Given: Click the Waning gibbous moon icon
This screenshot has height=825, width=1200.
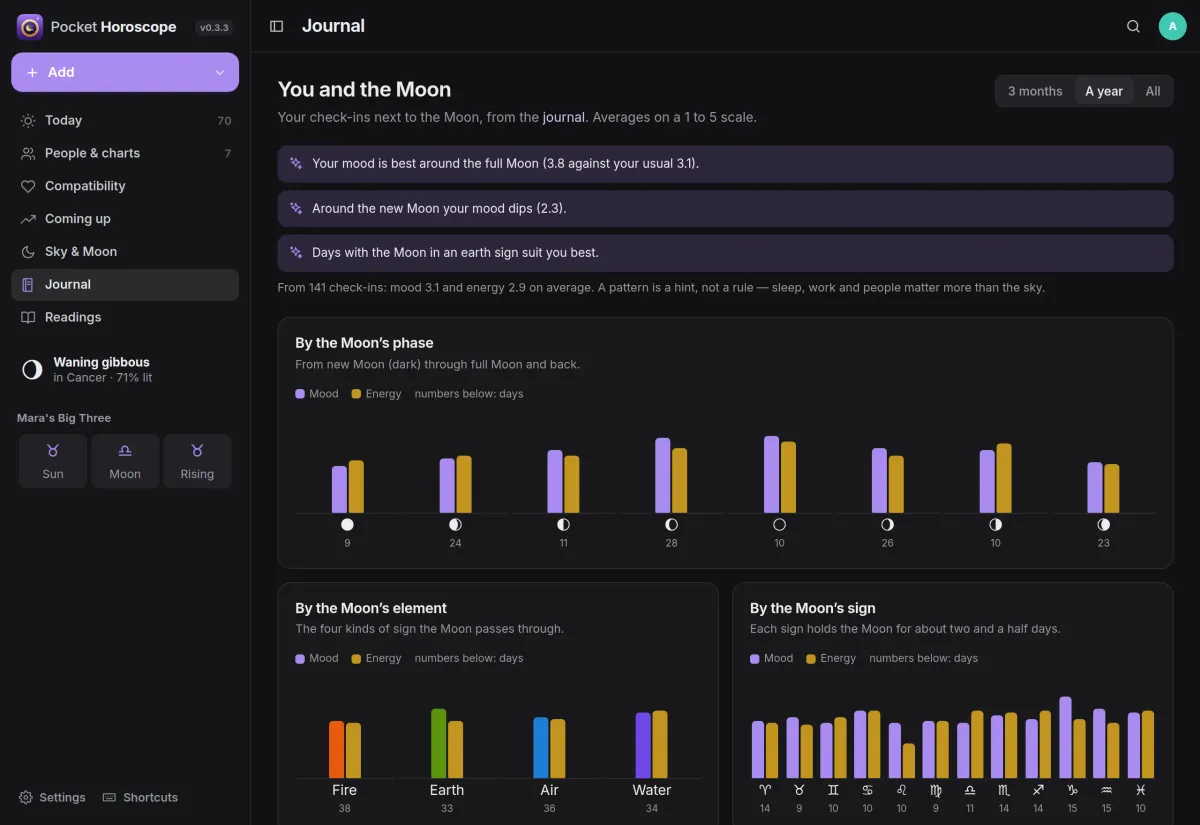Looking at the screenshot, I should [32, 370].
